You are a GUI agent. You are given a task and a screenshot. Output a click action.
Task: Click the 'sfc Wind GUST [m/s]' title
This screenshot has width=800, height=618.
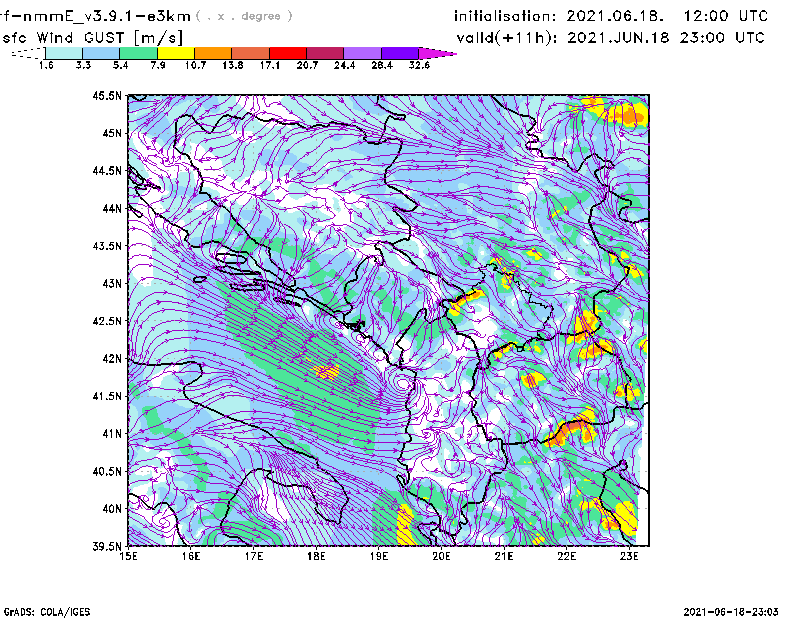pos(92,38)
